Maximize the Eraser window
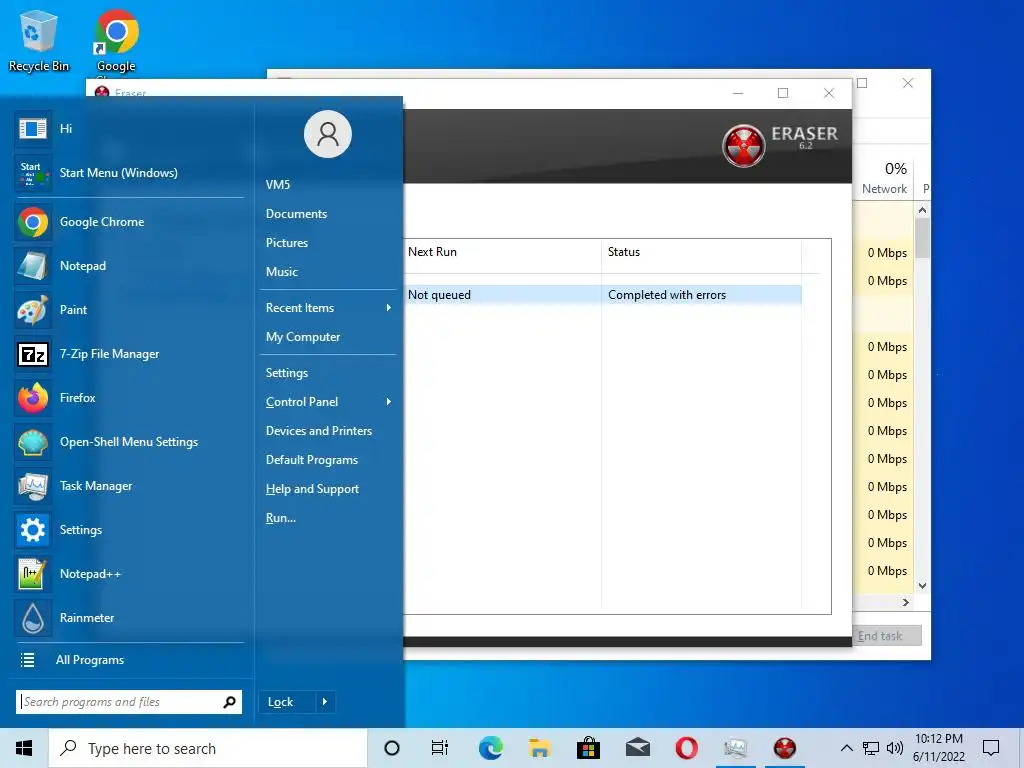Viewport: 1024px width, 768px height. point(783,93)
